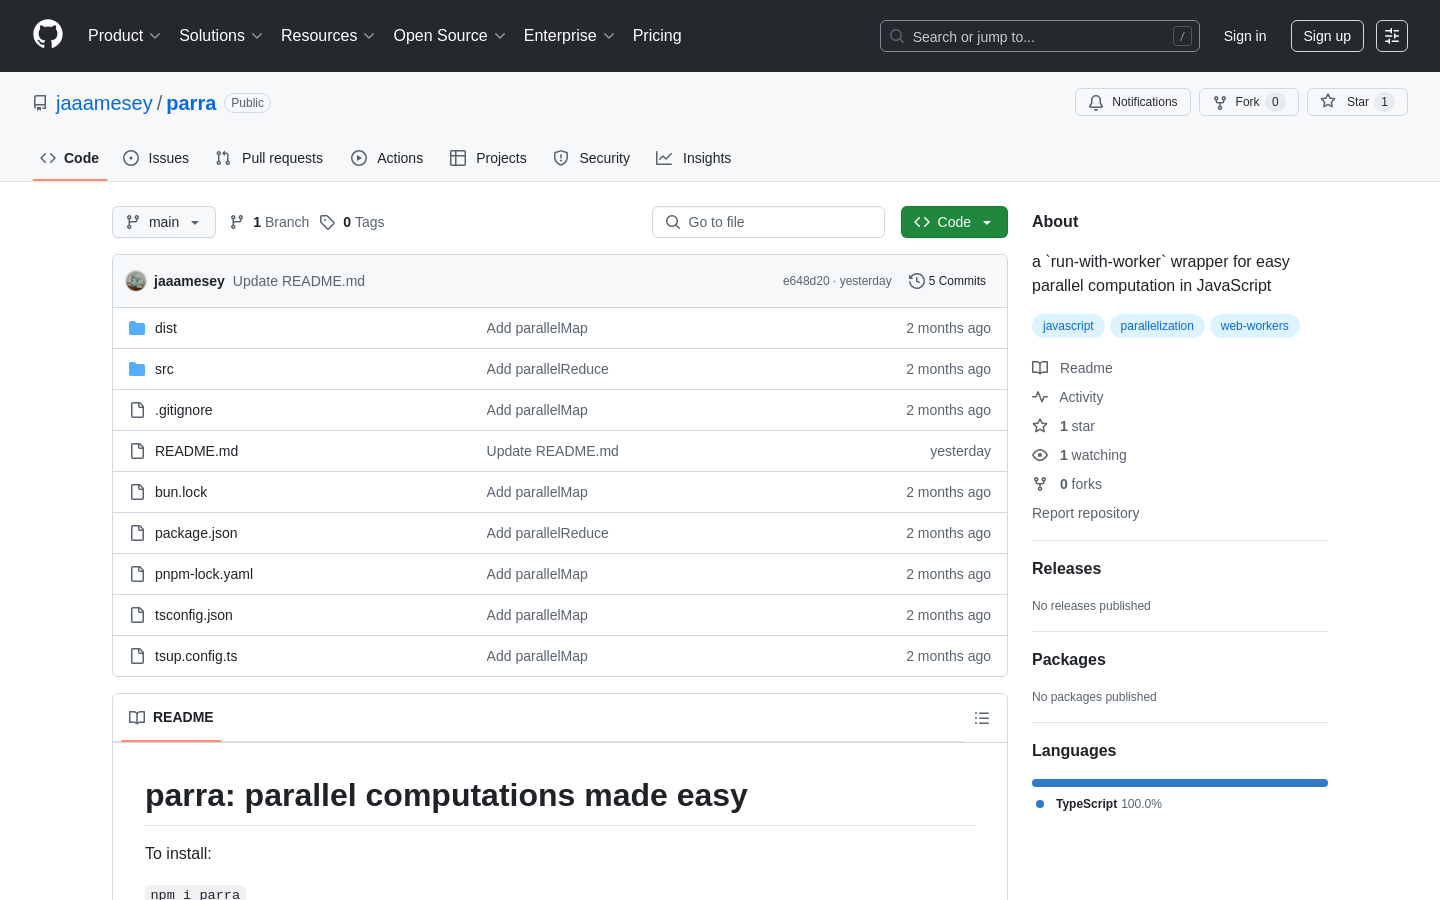
Task: Switch to the Code tab
Action: click(x=70, y=158)
